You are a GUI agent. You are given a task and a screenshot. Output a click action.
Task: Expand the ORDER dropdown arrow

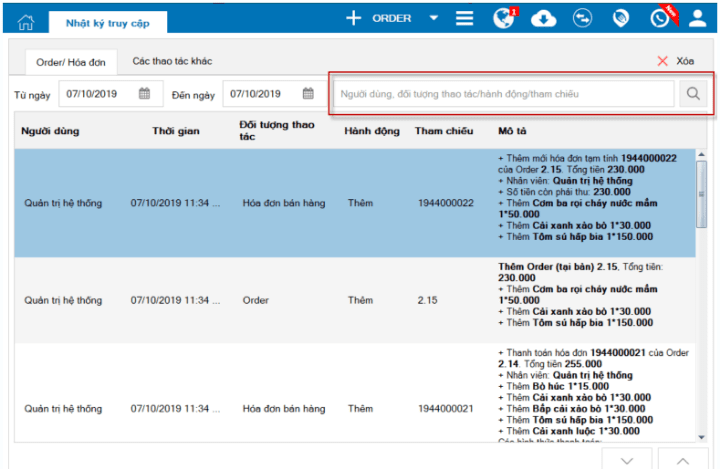point(433,18)
